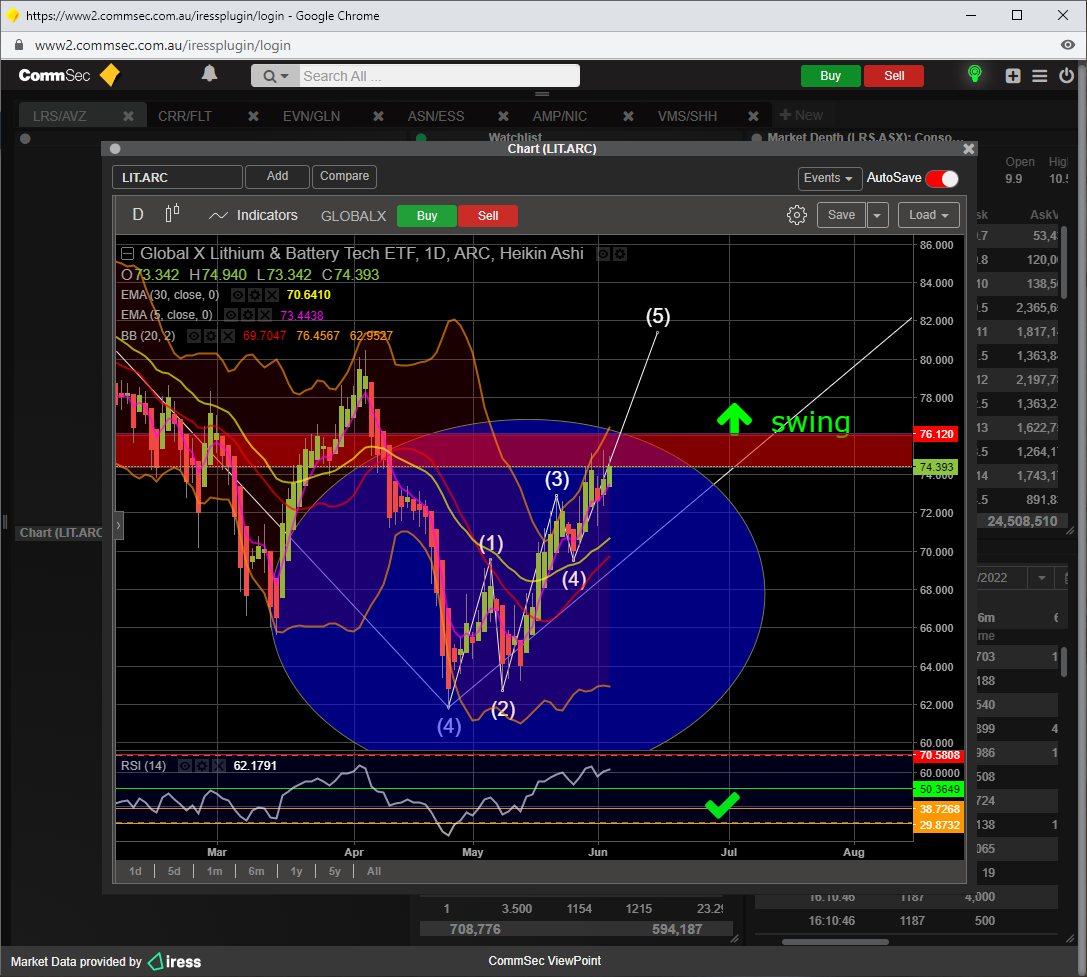
Task: Click the chart toolbar Buy button
Action: pyautogui.click(x=427, y=216)
